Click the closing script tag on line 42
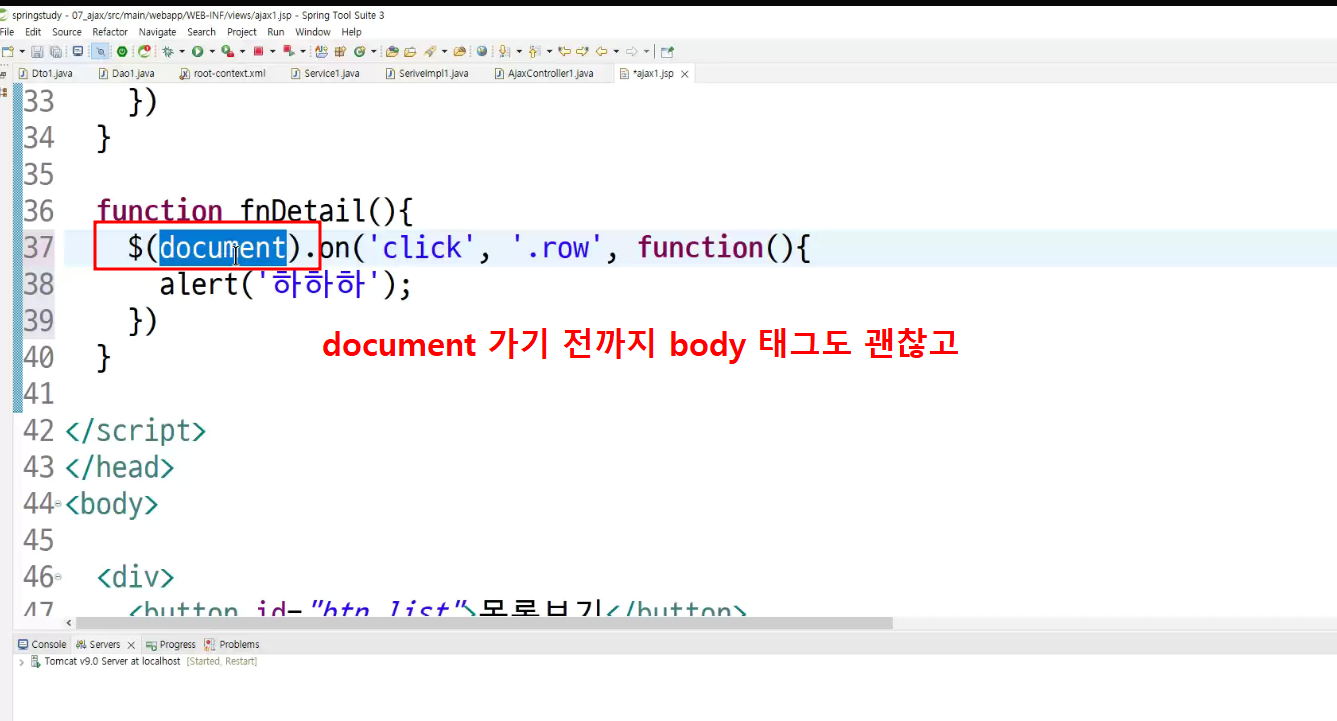Screen dimensions: 1337x721 point(135,431)
